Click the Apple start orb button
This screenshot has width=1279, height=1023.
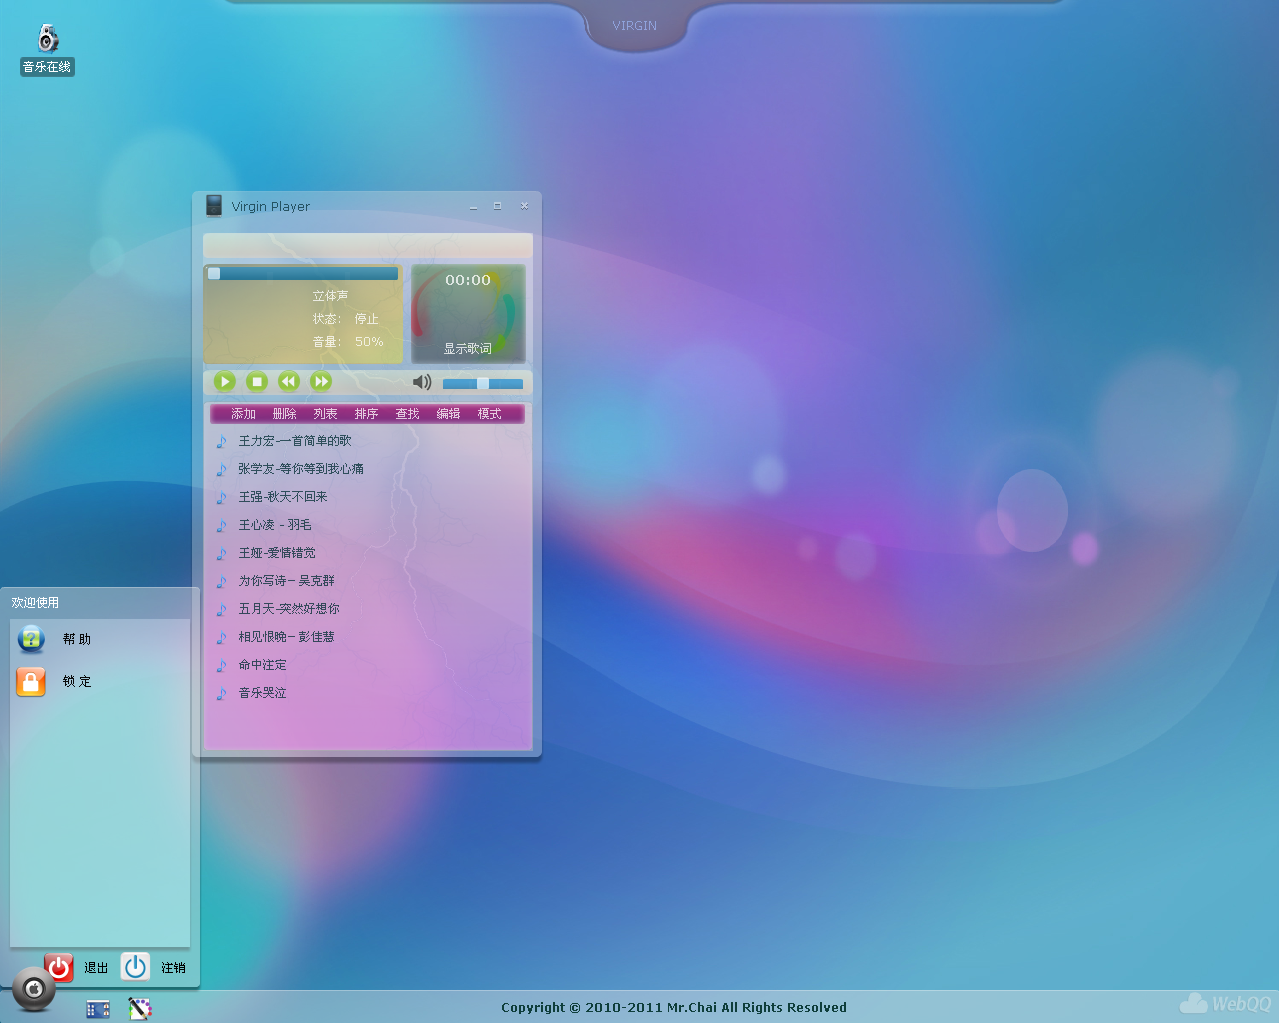click(34, 989)
